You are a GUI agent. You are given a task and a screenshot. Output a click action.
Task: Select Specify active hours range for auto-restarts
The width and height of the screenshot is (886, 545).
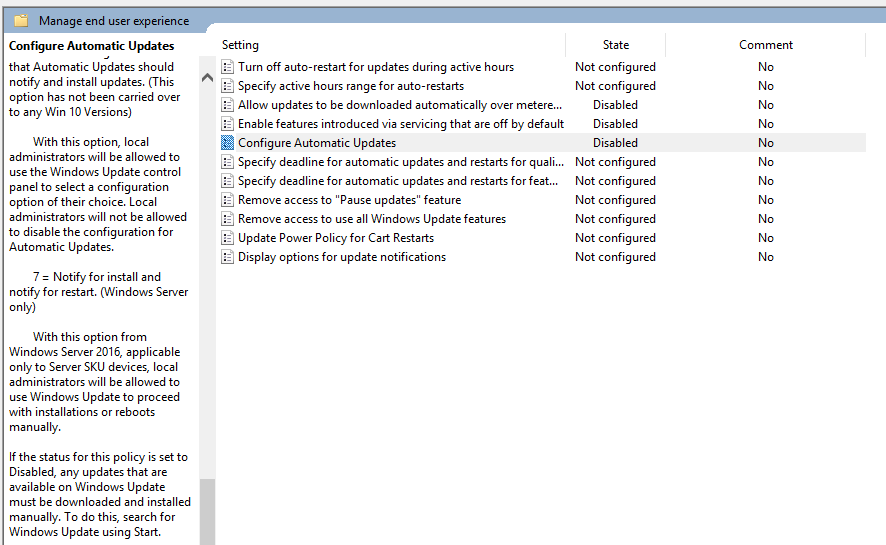click(x=351, y=86)
